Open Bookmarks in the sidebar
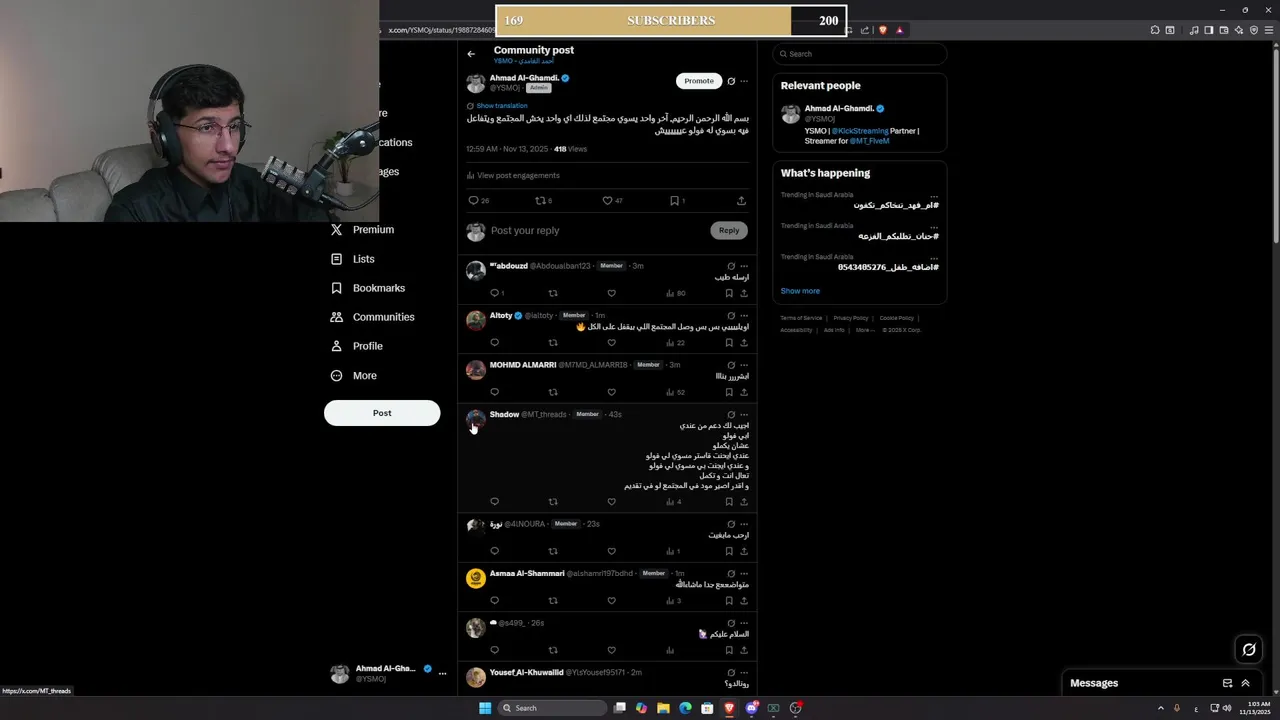1280x720 pixels. 368,288
